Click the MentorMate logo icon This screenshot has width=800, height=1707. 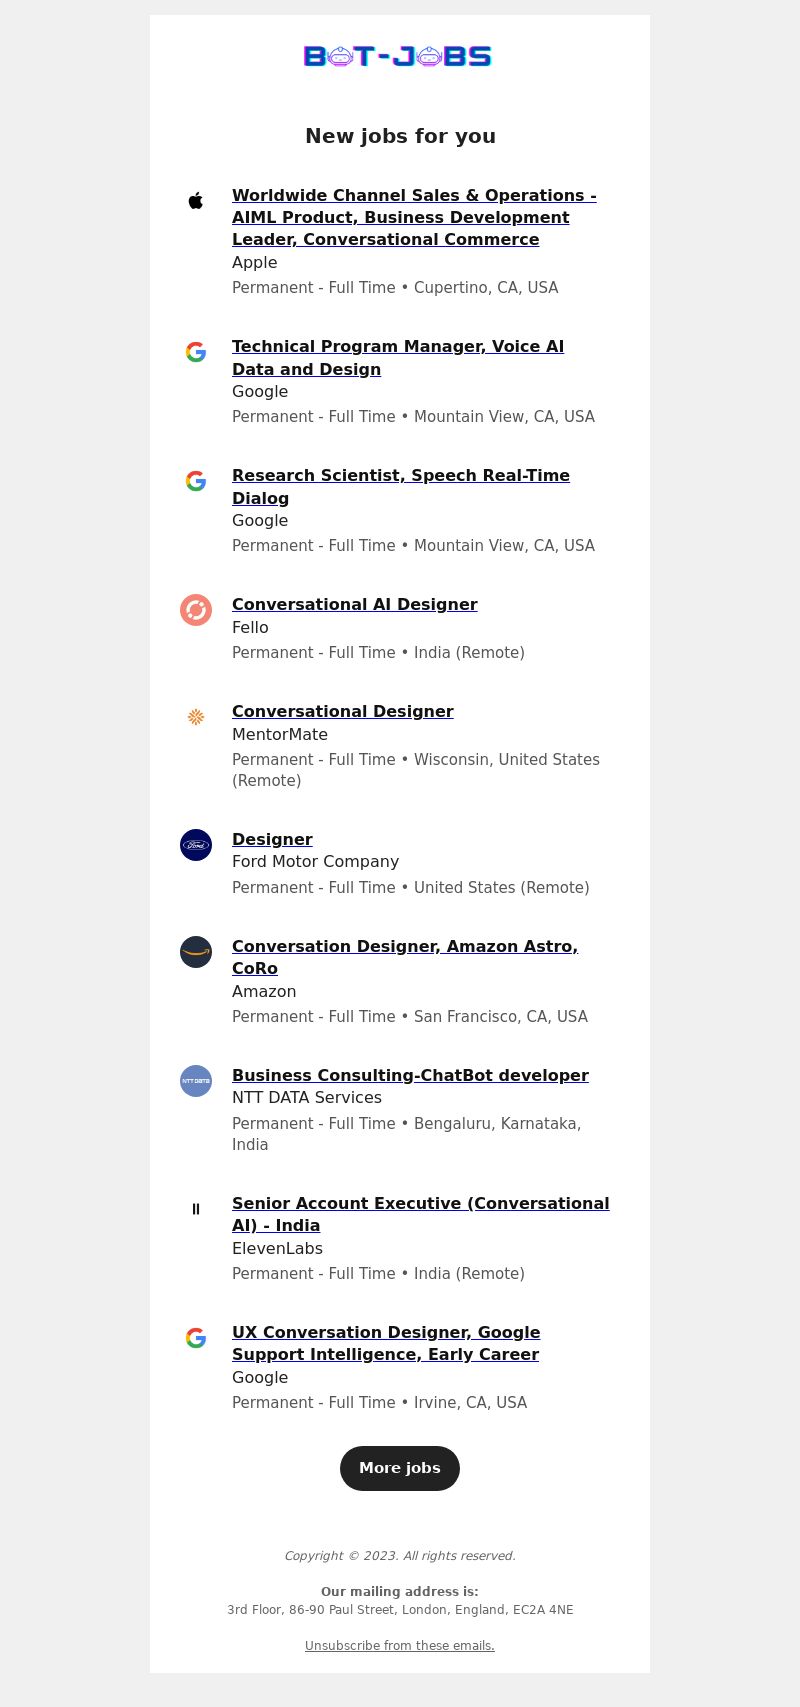[x=196, y=717]
